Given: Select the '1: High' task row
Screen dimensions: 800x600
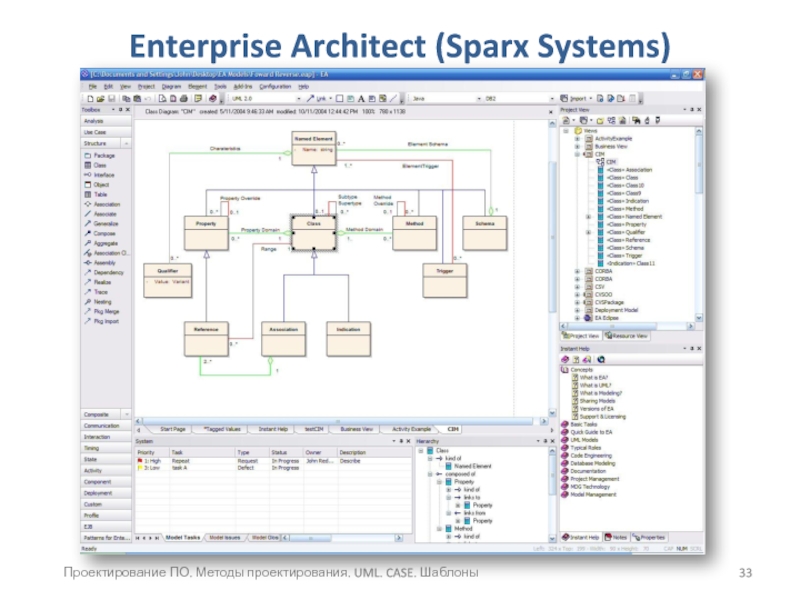Looking at the screenshot, I should tap(273, 461).
